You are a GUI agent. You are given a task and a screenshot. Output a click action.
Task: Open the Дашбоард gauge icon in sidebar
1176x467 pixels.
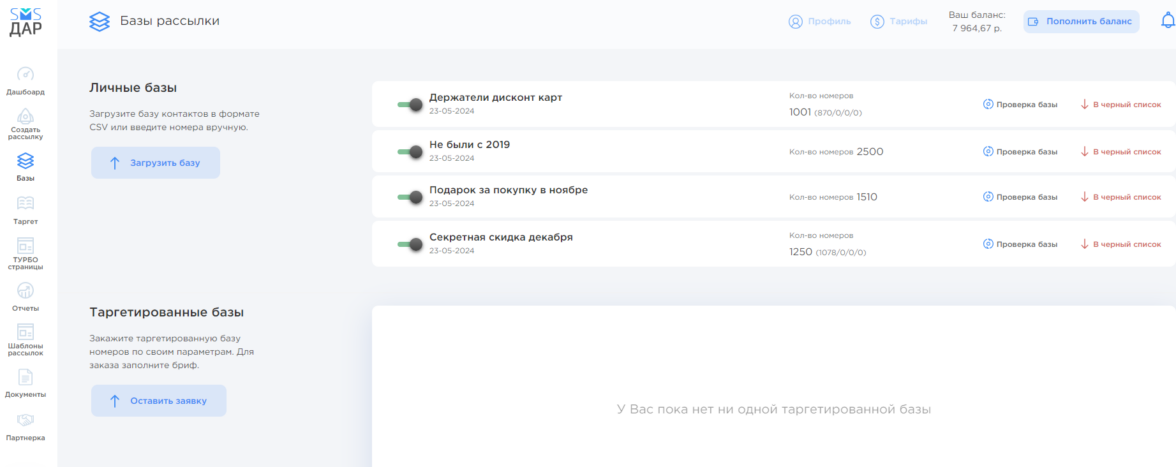[25, 74]
